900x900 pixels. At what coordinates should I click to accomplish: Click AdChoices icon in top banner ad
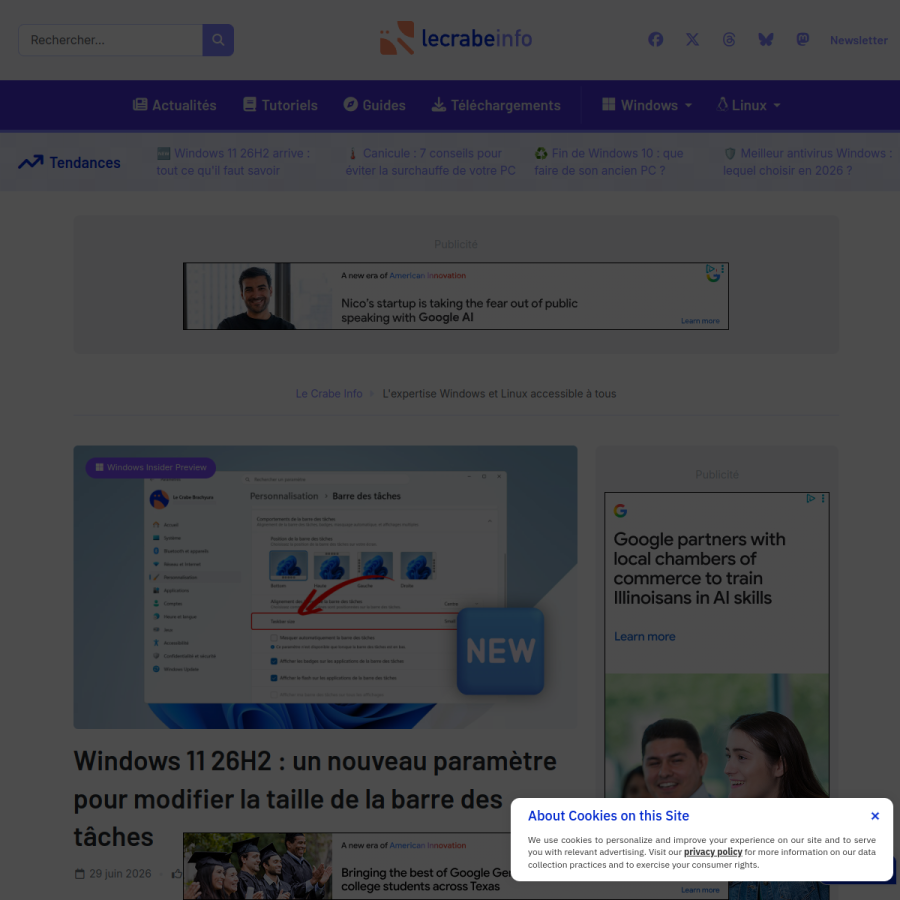click(711, 268)
